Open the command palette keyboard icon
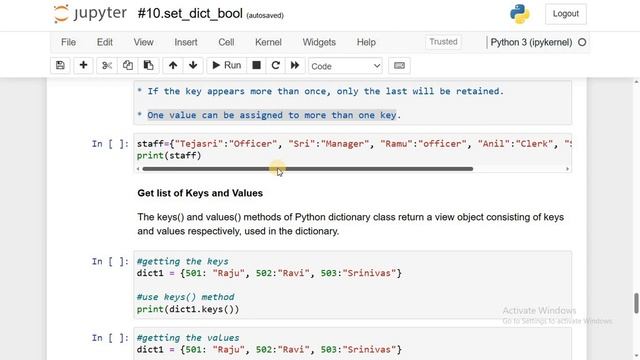This screenshot has width=640, height=360. 399,66
